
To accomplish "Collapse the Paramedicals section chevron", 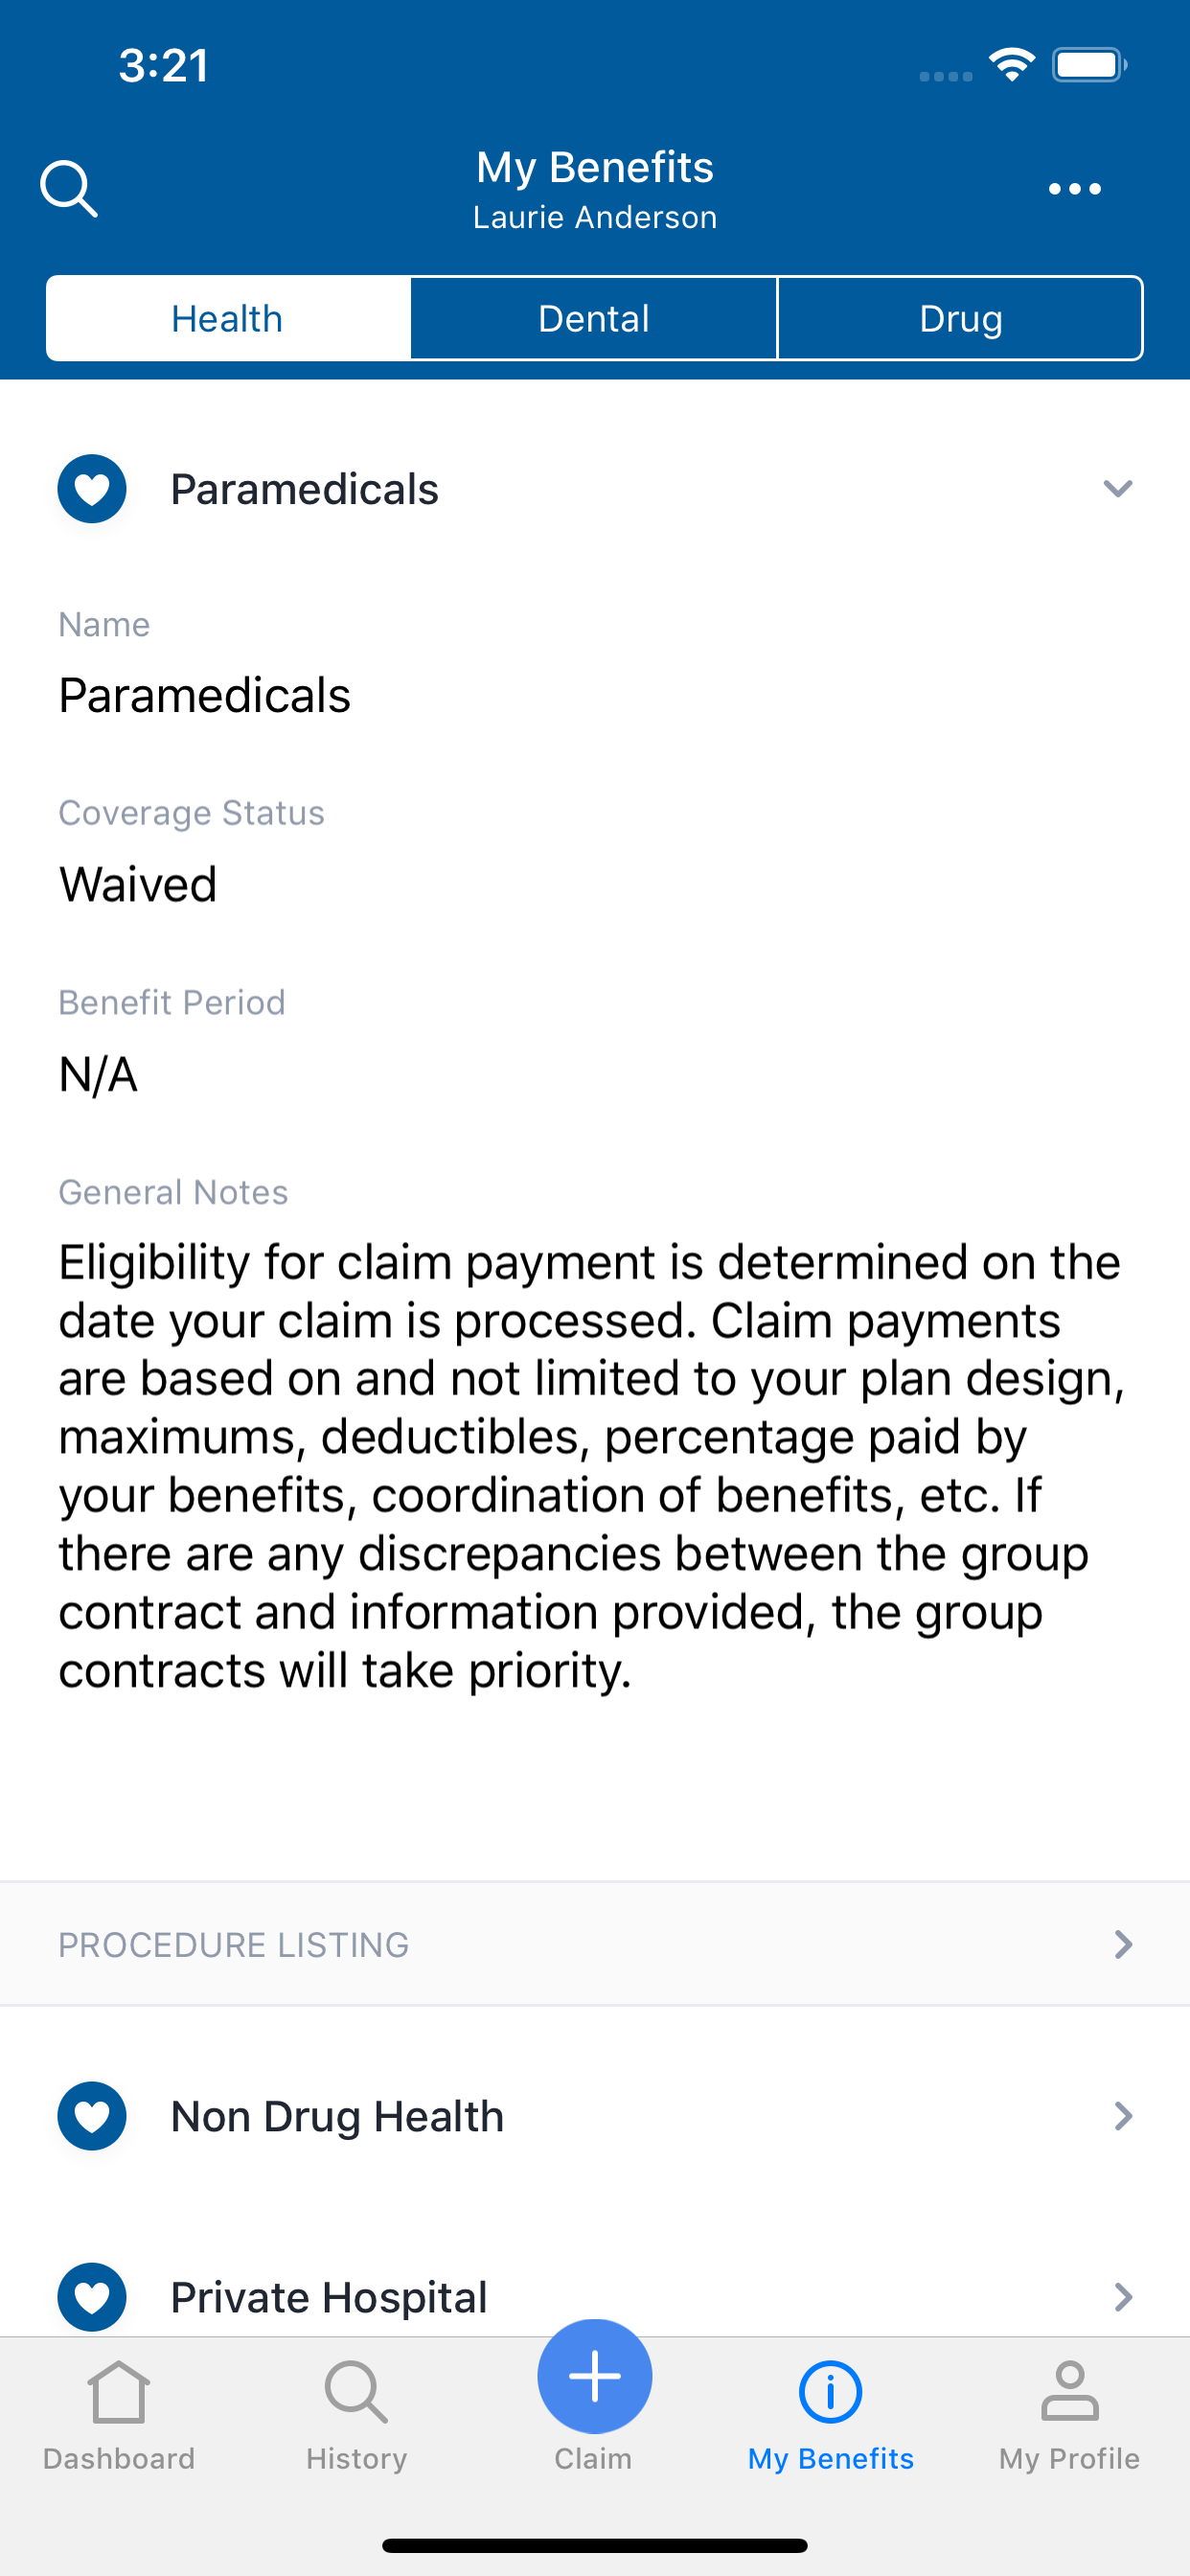I will pyautogui.click(x=1118, y=489).
